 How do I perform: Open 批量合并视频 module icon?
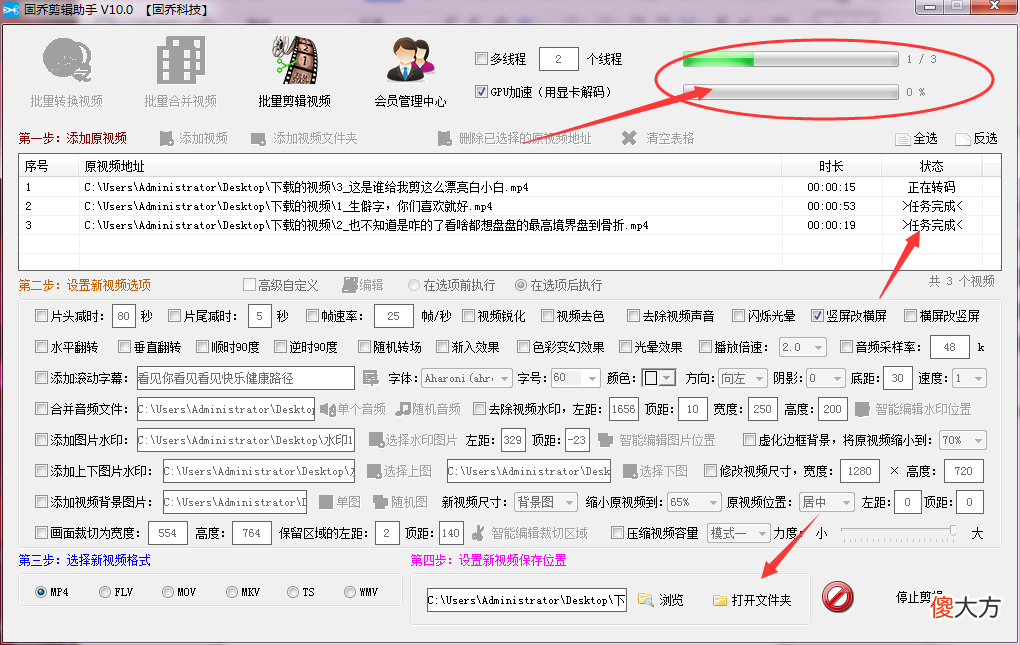[x=180, y=60]
